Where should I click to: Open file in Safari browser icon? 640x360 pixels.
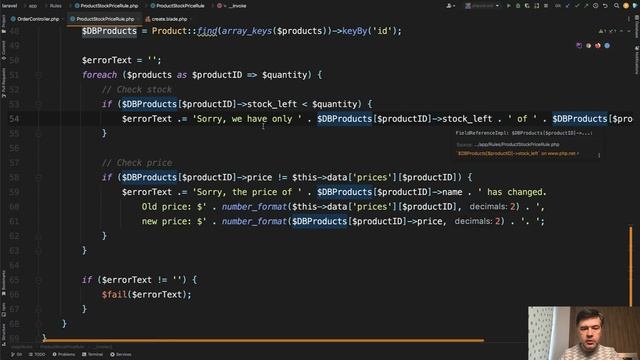click(607, 45)
